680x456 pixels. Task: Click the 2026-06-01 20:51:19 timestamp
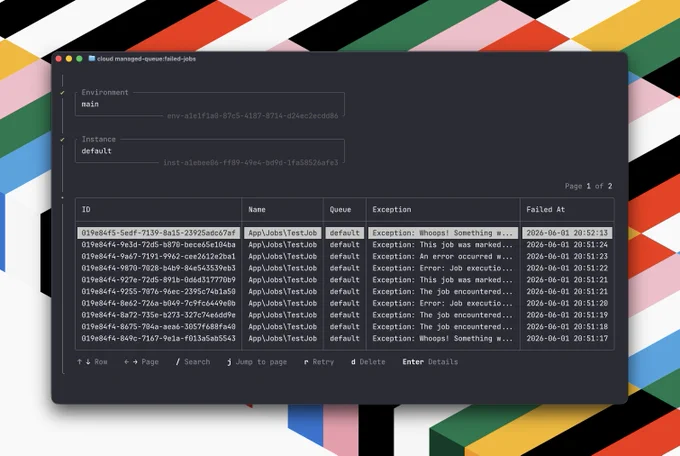pyautogui.click(x=567, y=315)
